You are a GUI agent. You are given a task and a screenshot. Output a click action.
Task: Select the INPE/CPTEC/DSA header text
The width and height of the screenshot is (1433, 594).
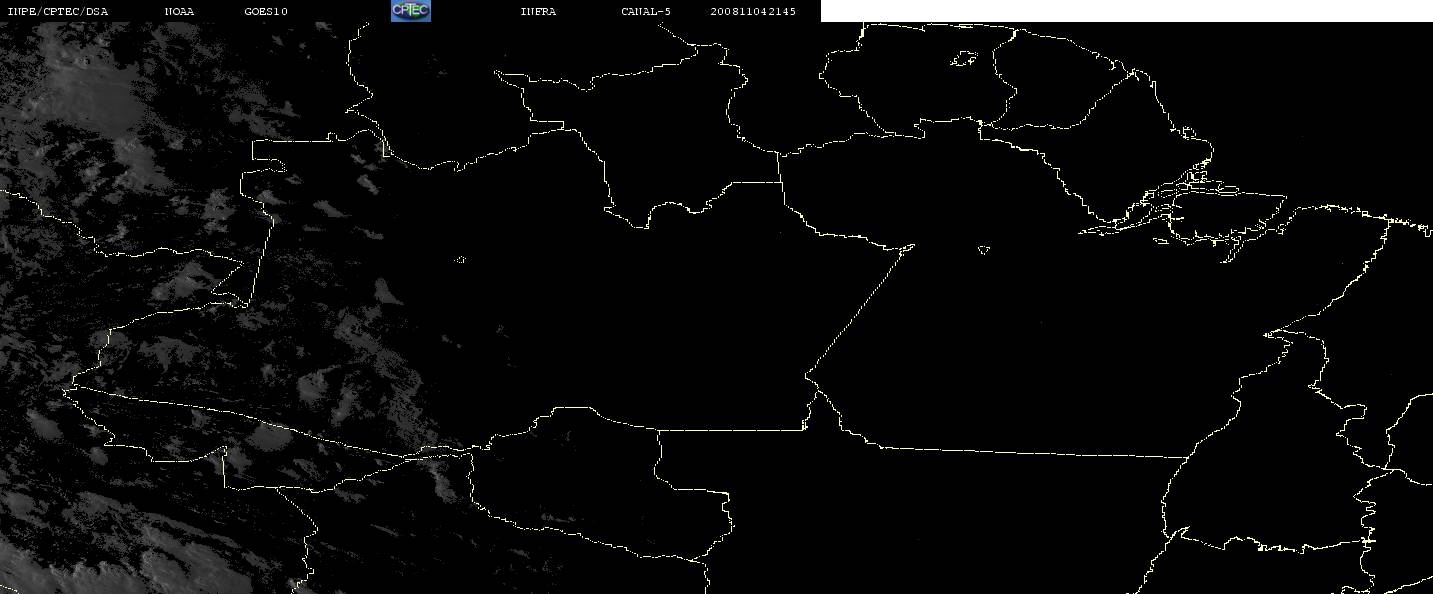57,12
